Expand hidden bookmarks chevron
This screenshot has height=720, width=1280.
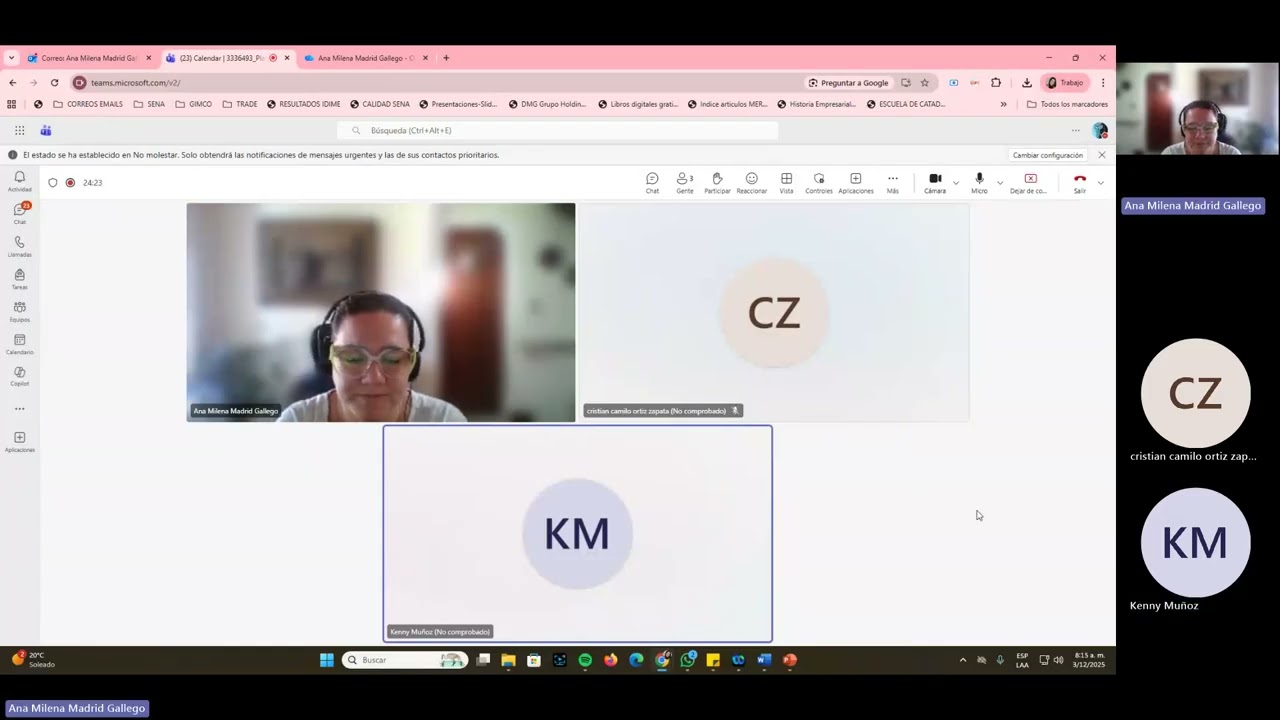tap(1003, 104)
